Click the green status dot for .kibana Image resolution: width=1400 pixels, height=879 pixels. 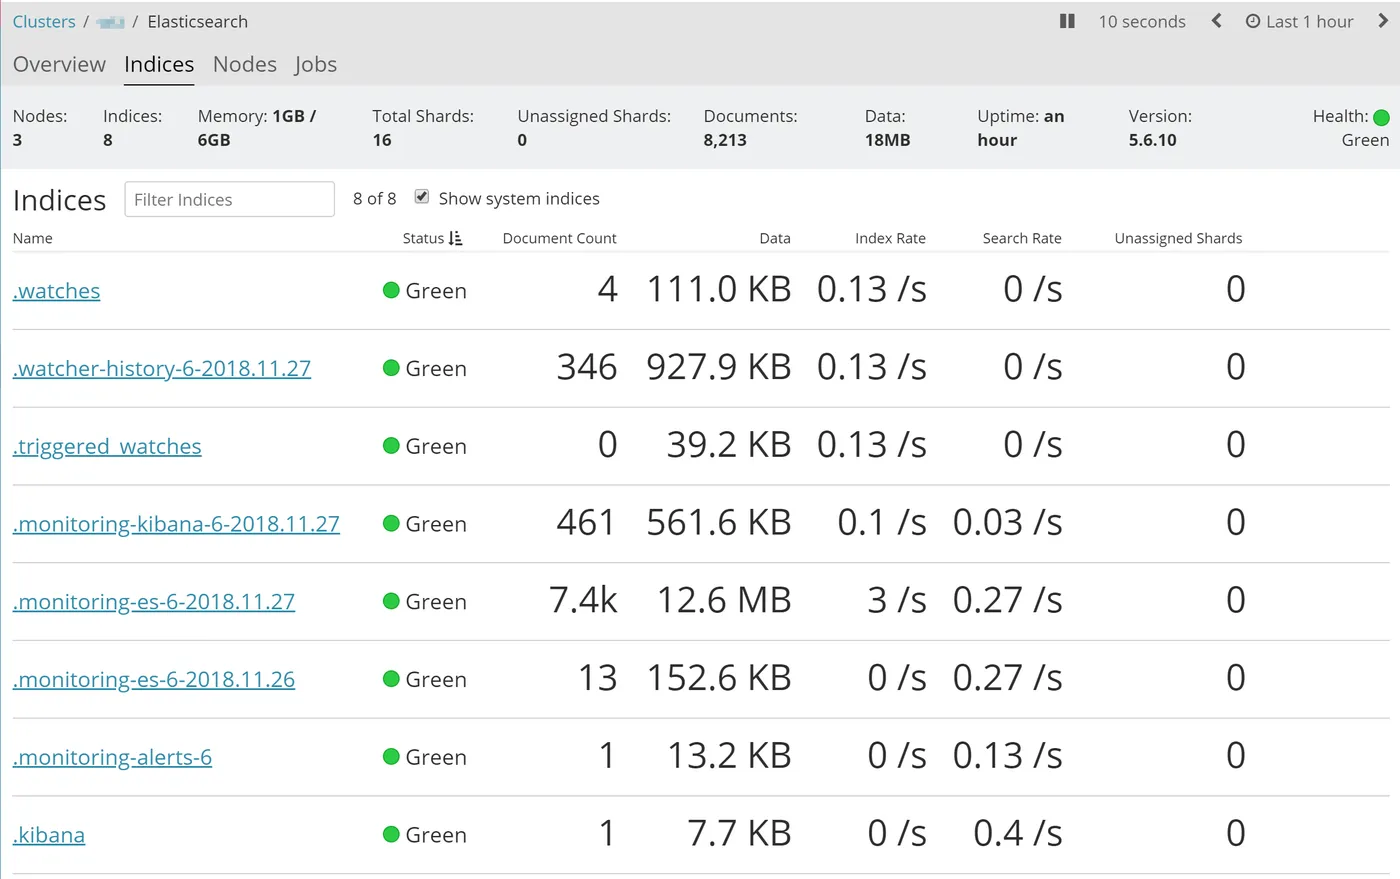coord(391,834)
